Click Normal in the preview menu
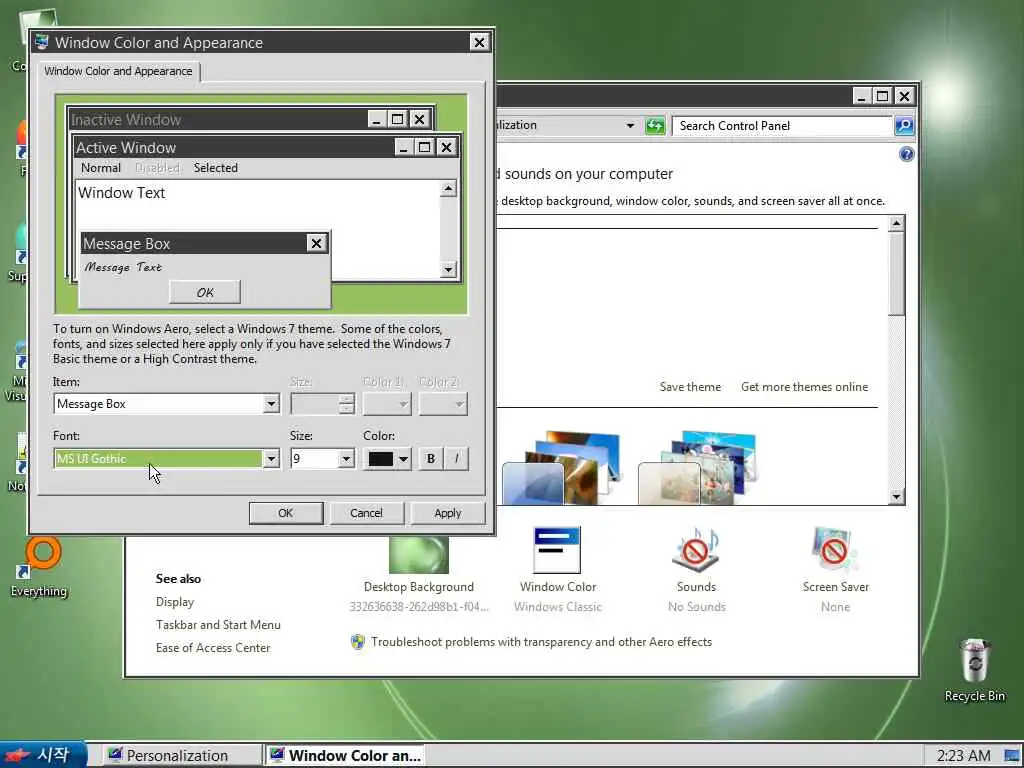The width and height of the screenshot is (1024, 768). (101, 168)
